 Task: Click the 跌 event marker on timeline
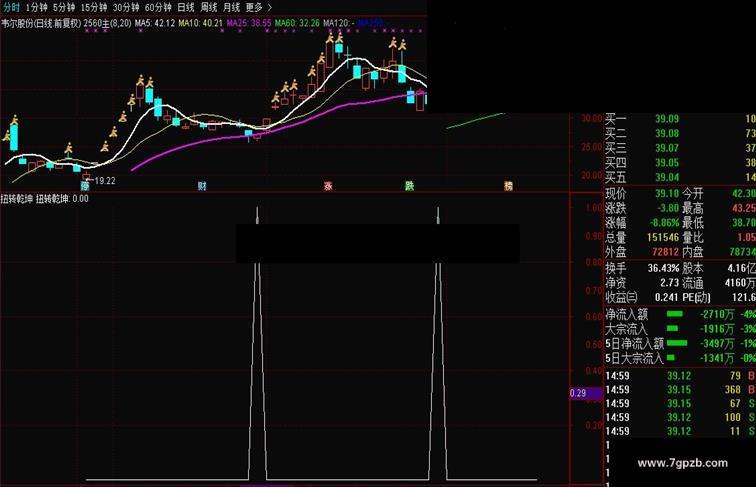pyautogui.click(x=409, y=186)
